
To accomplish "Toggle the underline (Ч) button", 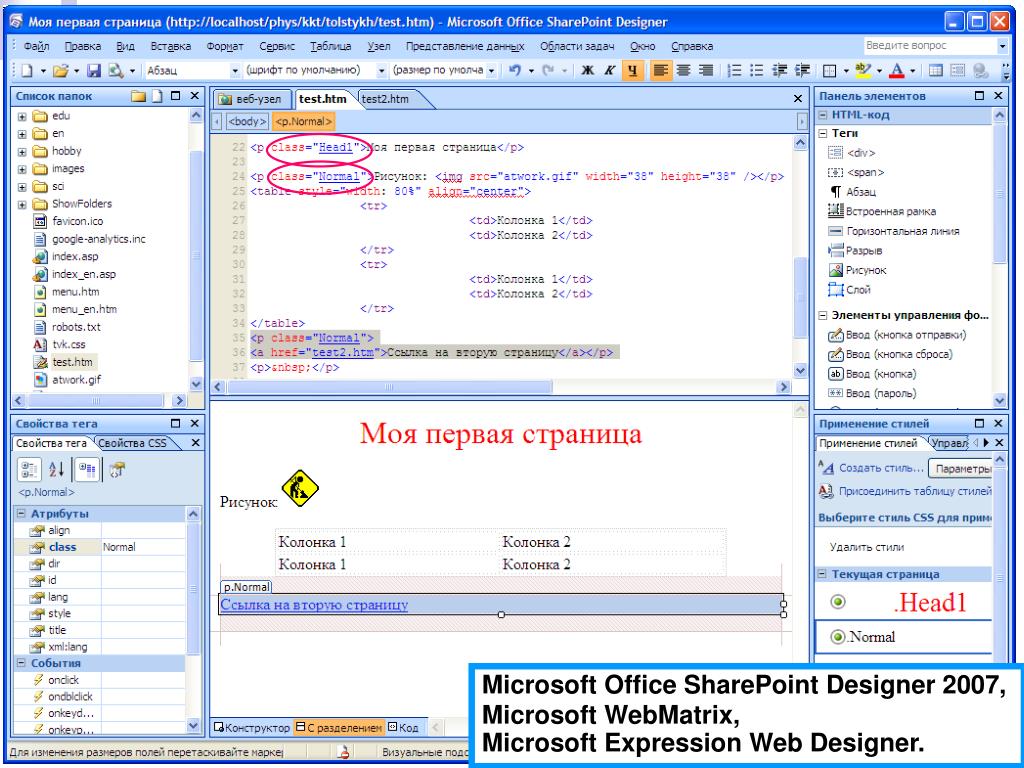I will 632,72.
